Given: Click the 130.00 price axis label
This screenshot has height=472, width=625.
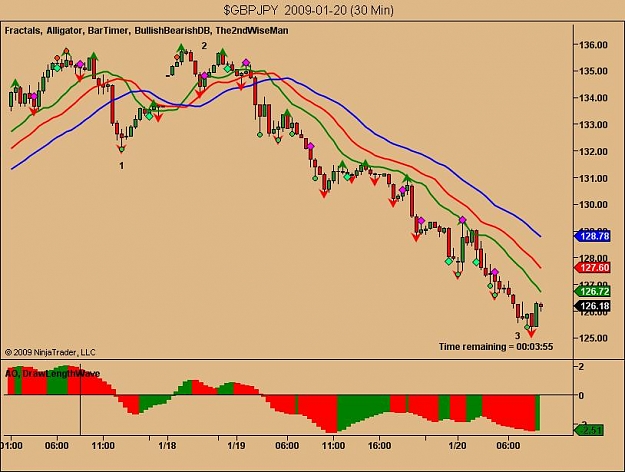Looking at the screenshot, I should [x=594, y=205].
